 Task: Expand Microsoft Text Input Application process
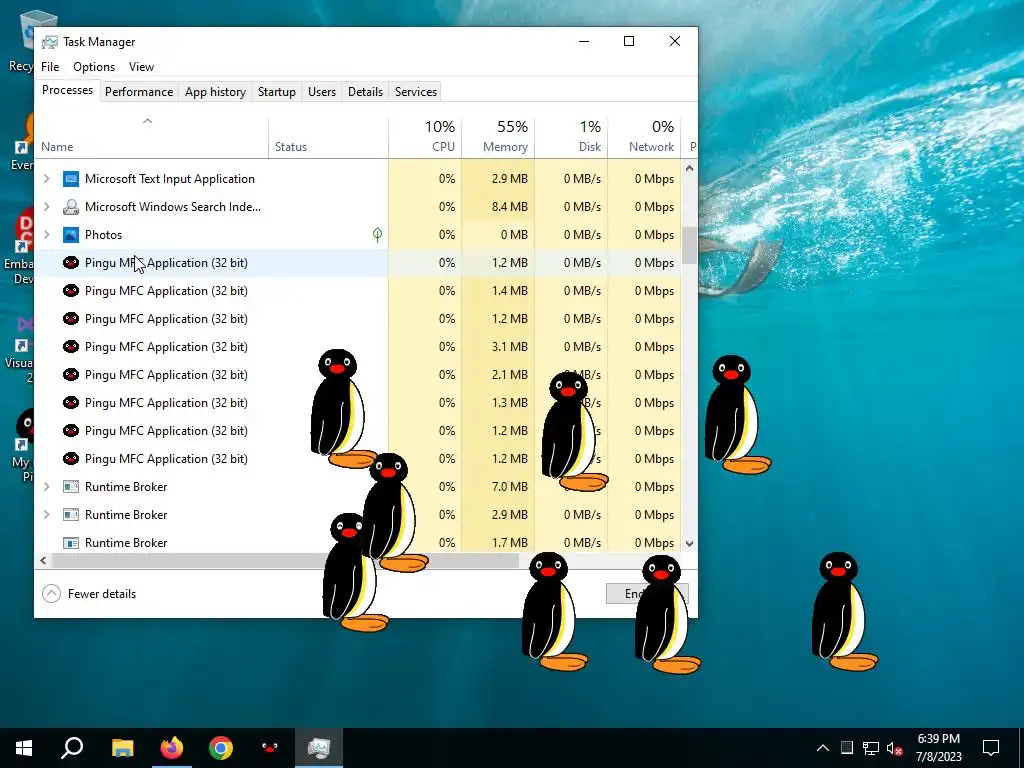click(x=46, y=179)
